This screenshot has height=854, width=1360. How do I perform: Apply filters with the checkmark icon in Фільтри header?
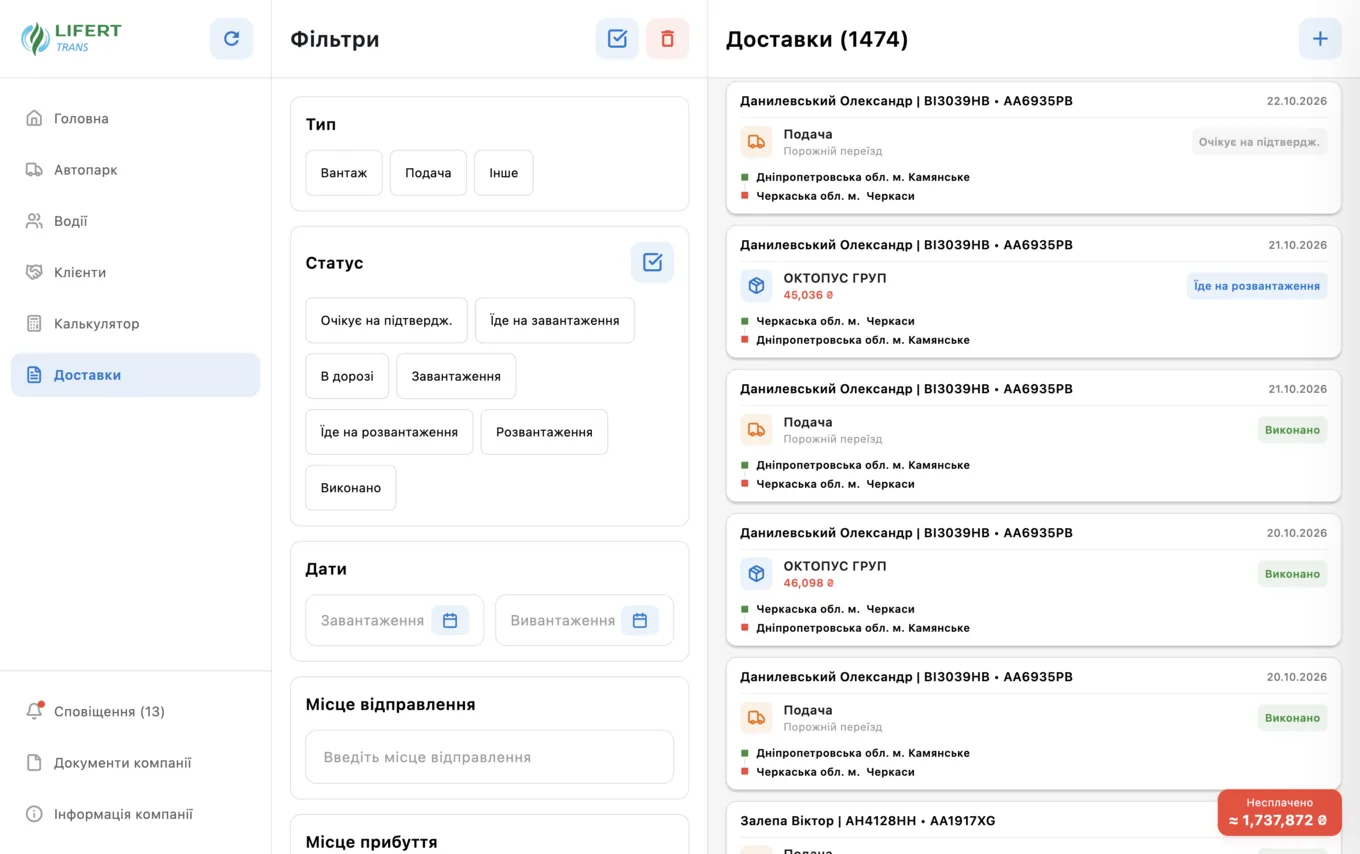tap(617, 39)
